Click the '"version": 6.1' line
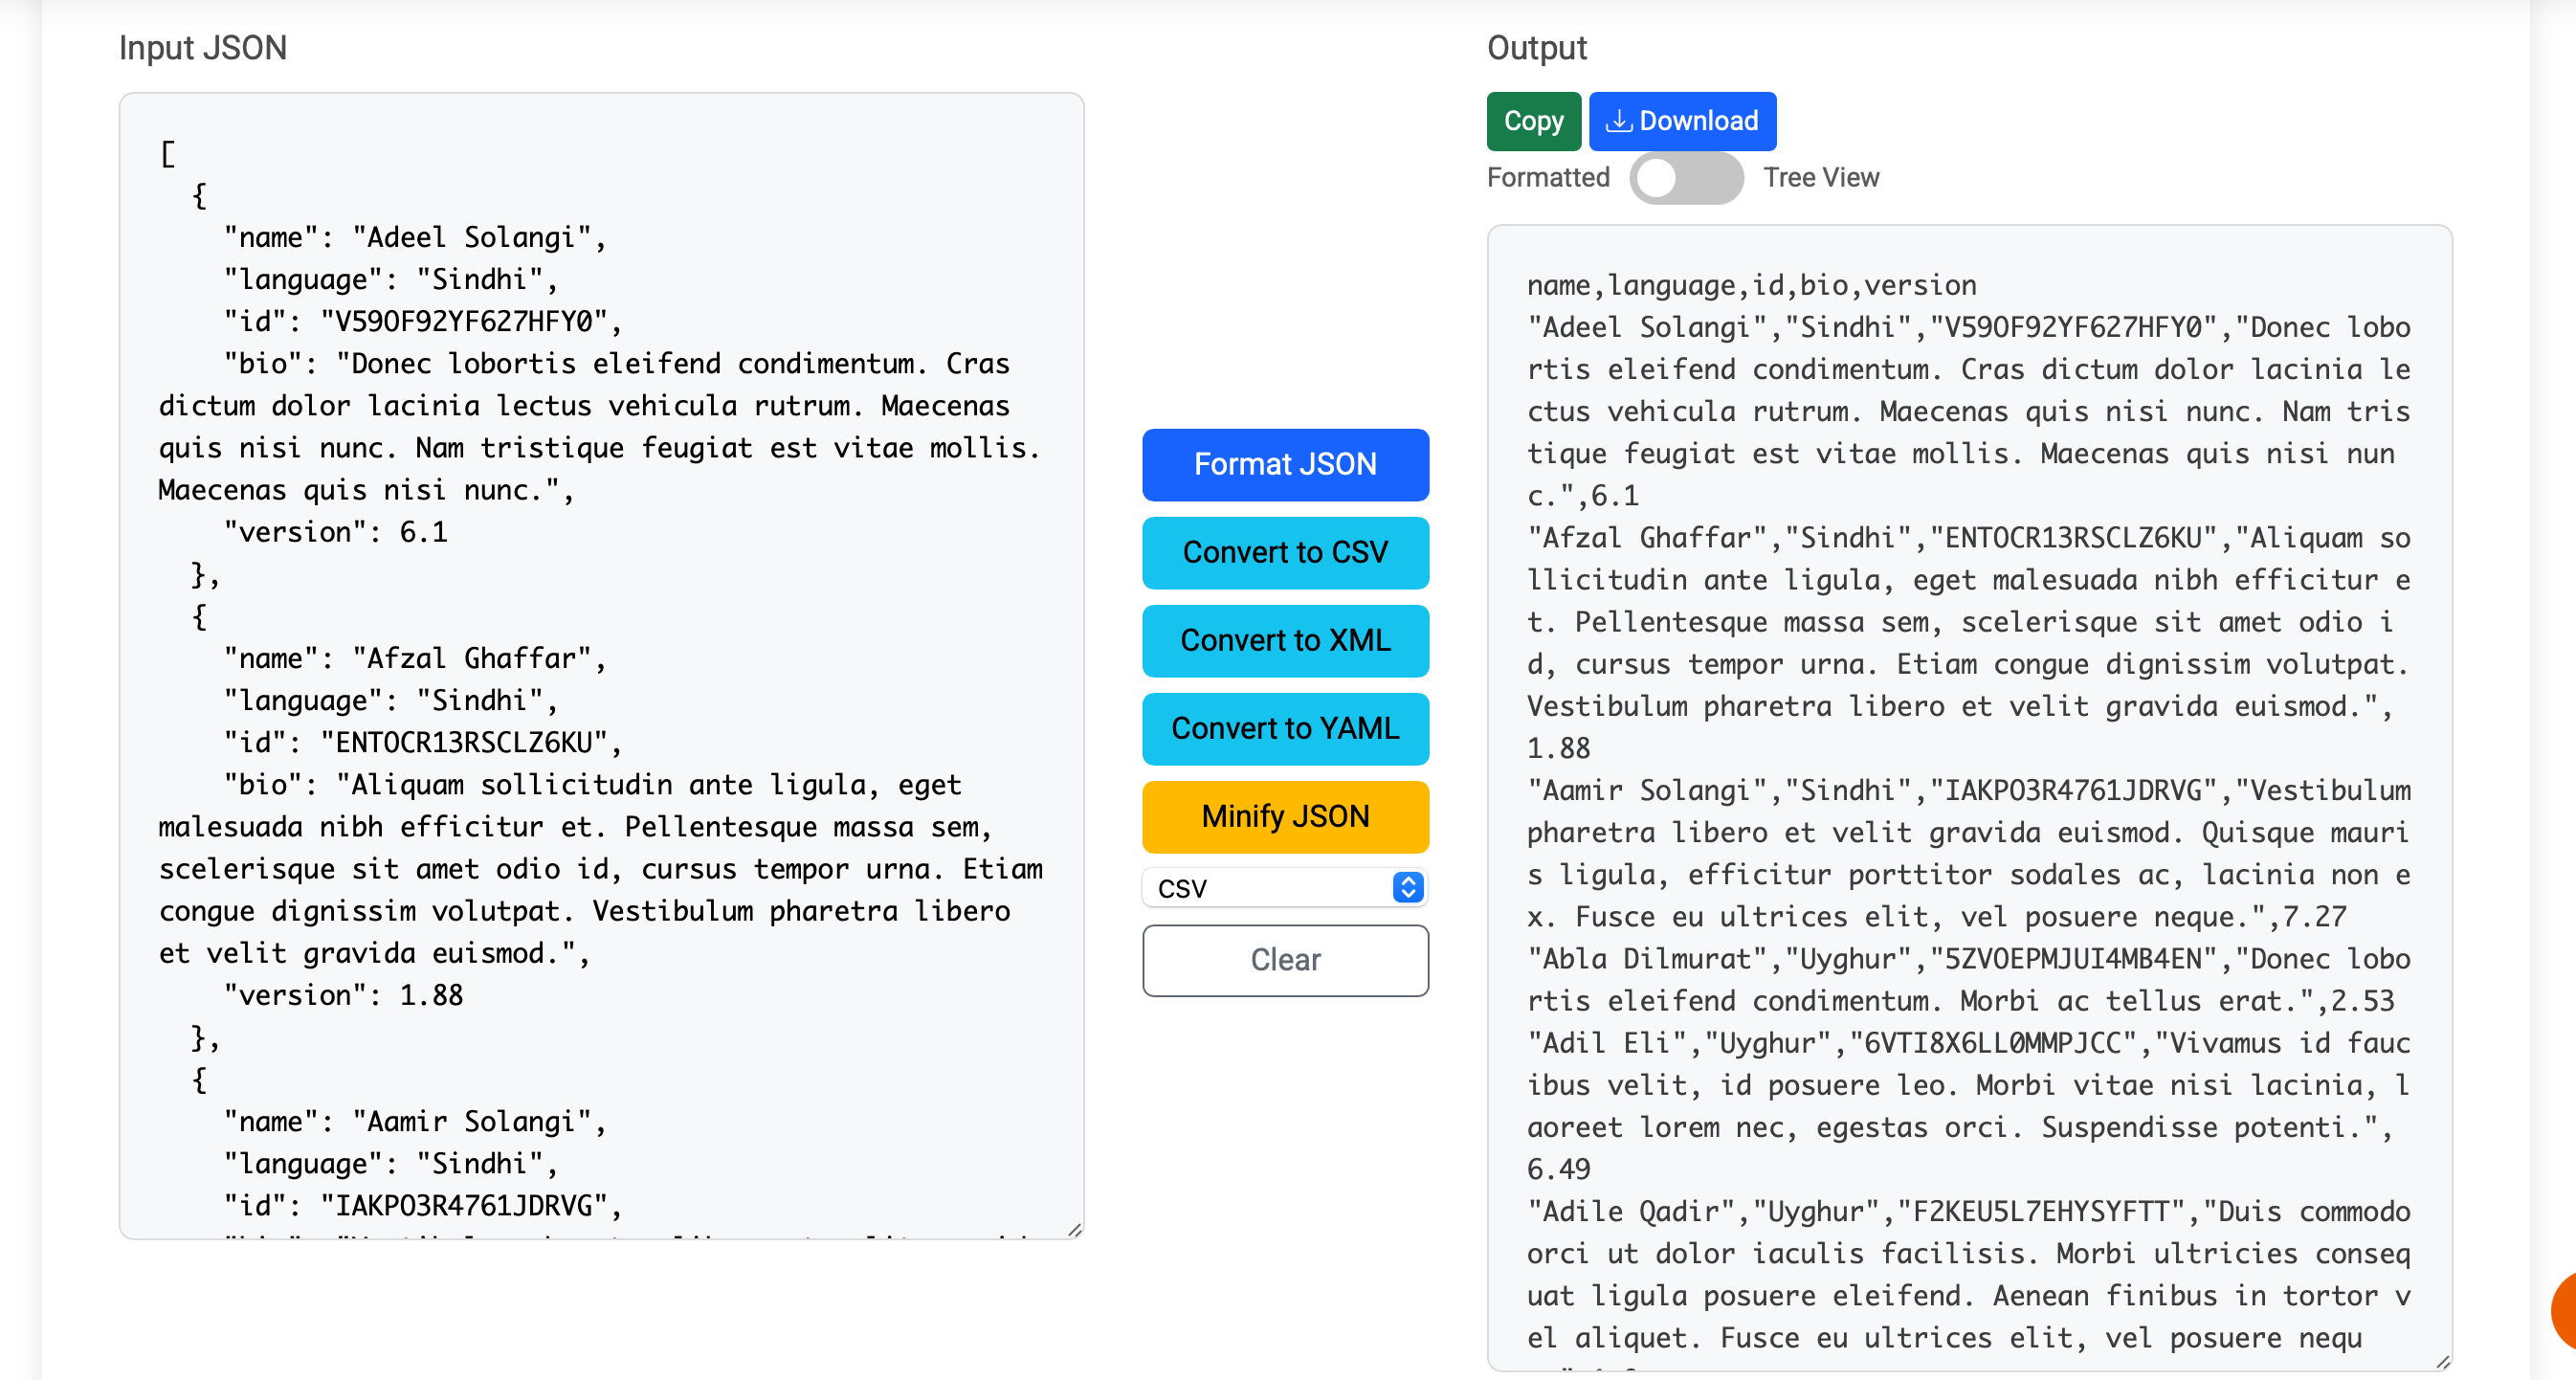2576x1380 pixels. click(335, 533)
